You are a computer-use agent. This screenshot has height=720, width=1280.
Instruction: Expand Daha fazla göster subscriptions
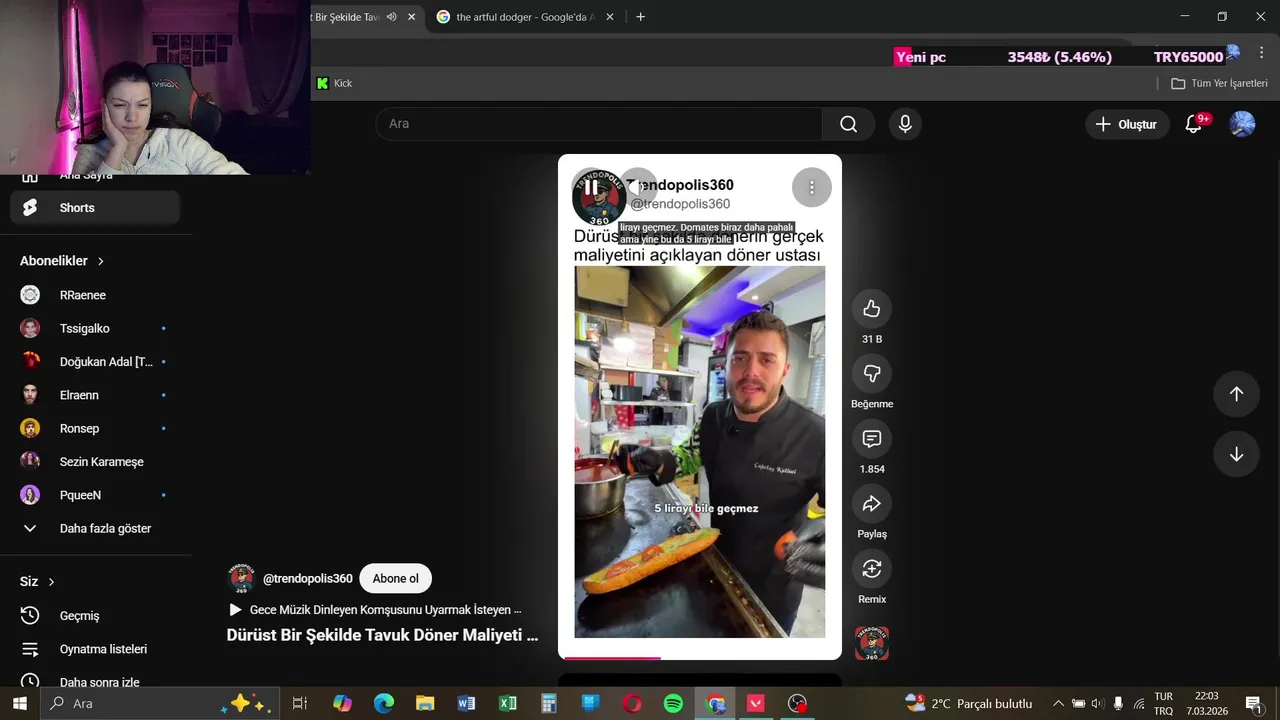point(95,528)
